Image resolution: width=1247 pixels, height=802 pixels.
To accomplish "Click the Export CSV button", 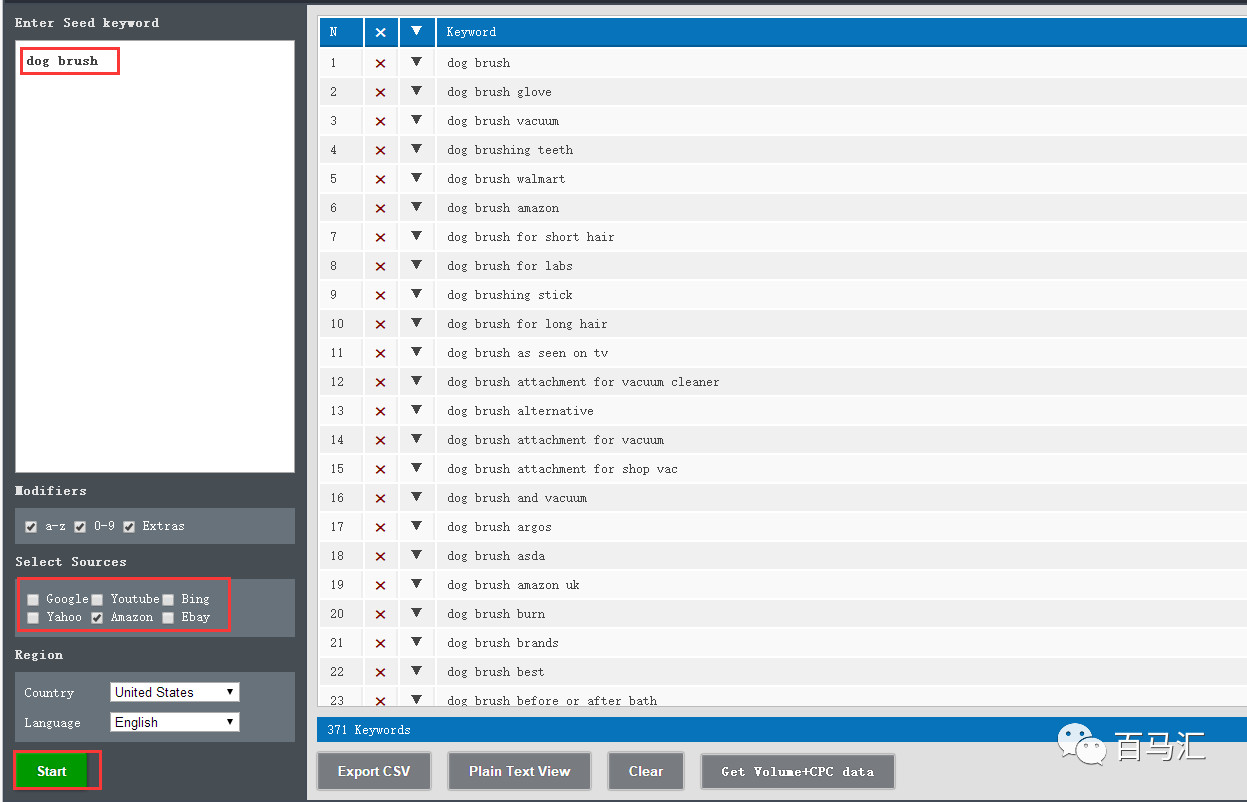I will (x=373, y=771).
